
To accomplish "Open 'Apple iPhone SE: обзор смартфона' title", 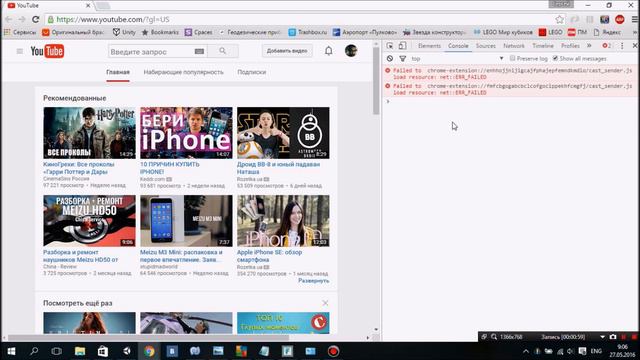I will point(269,256).
